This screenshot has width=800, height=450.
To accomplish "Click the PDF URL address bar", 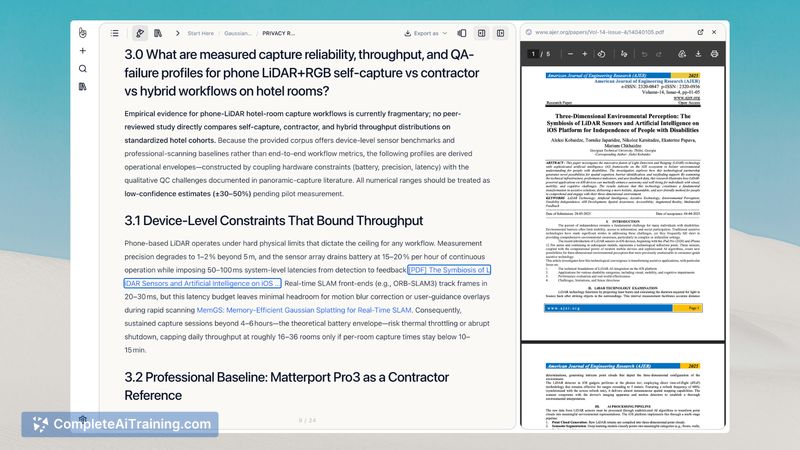I will pyautogui.click(x=599, y=32).
